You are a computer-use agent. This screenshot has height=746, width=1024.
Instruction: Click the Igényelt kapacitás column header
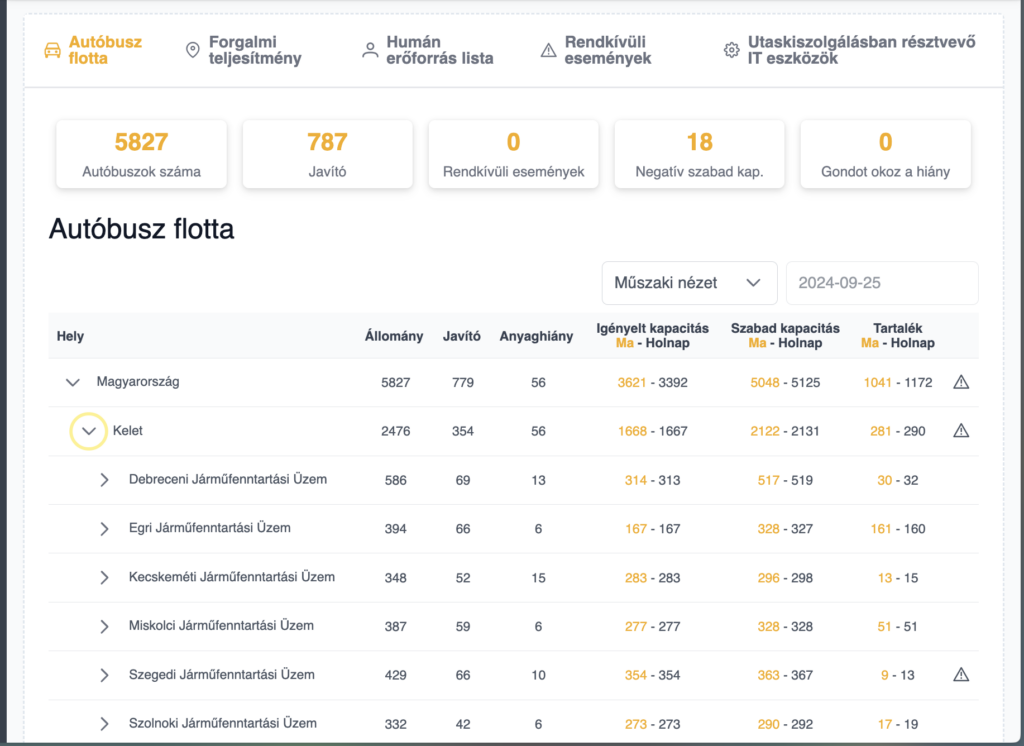pos(652,336)
